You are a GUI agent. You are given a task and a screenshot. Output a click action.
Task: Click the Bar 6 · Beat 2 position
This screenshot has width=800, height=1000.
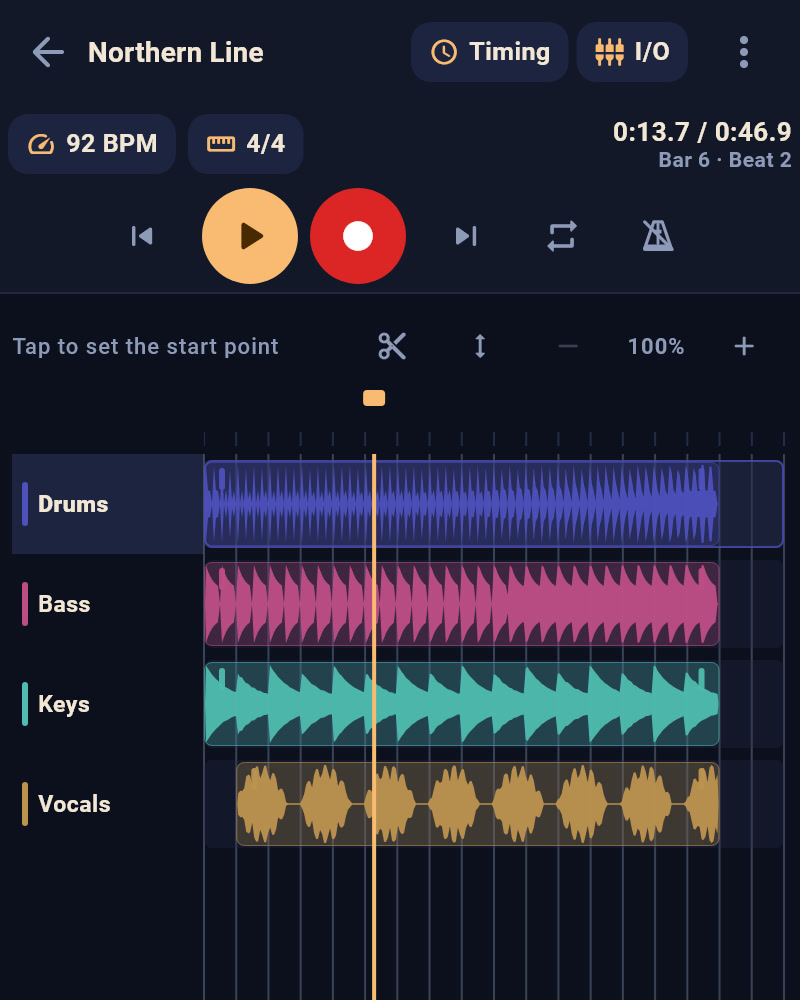coord(725,160)
